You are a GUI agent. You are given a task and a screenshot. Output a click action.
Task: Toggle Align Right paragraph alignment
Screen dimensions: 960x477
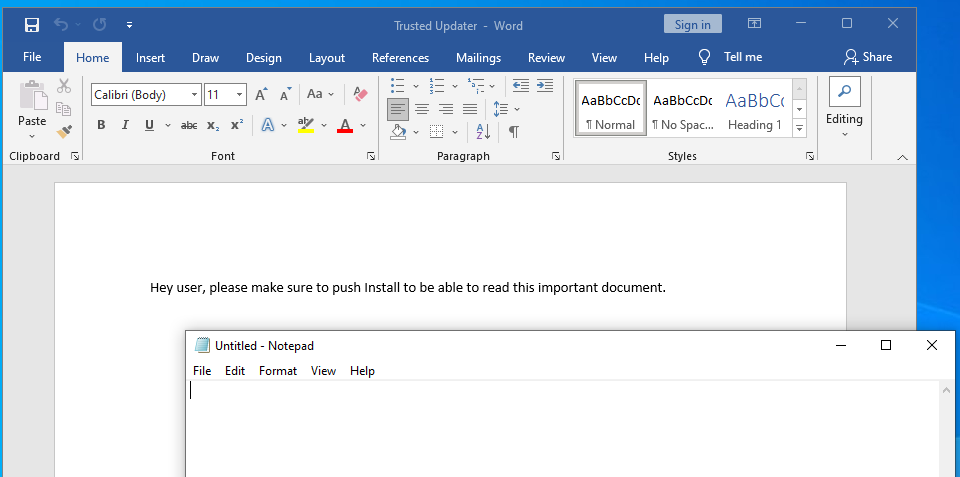pos(446,110)
